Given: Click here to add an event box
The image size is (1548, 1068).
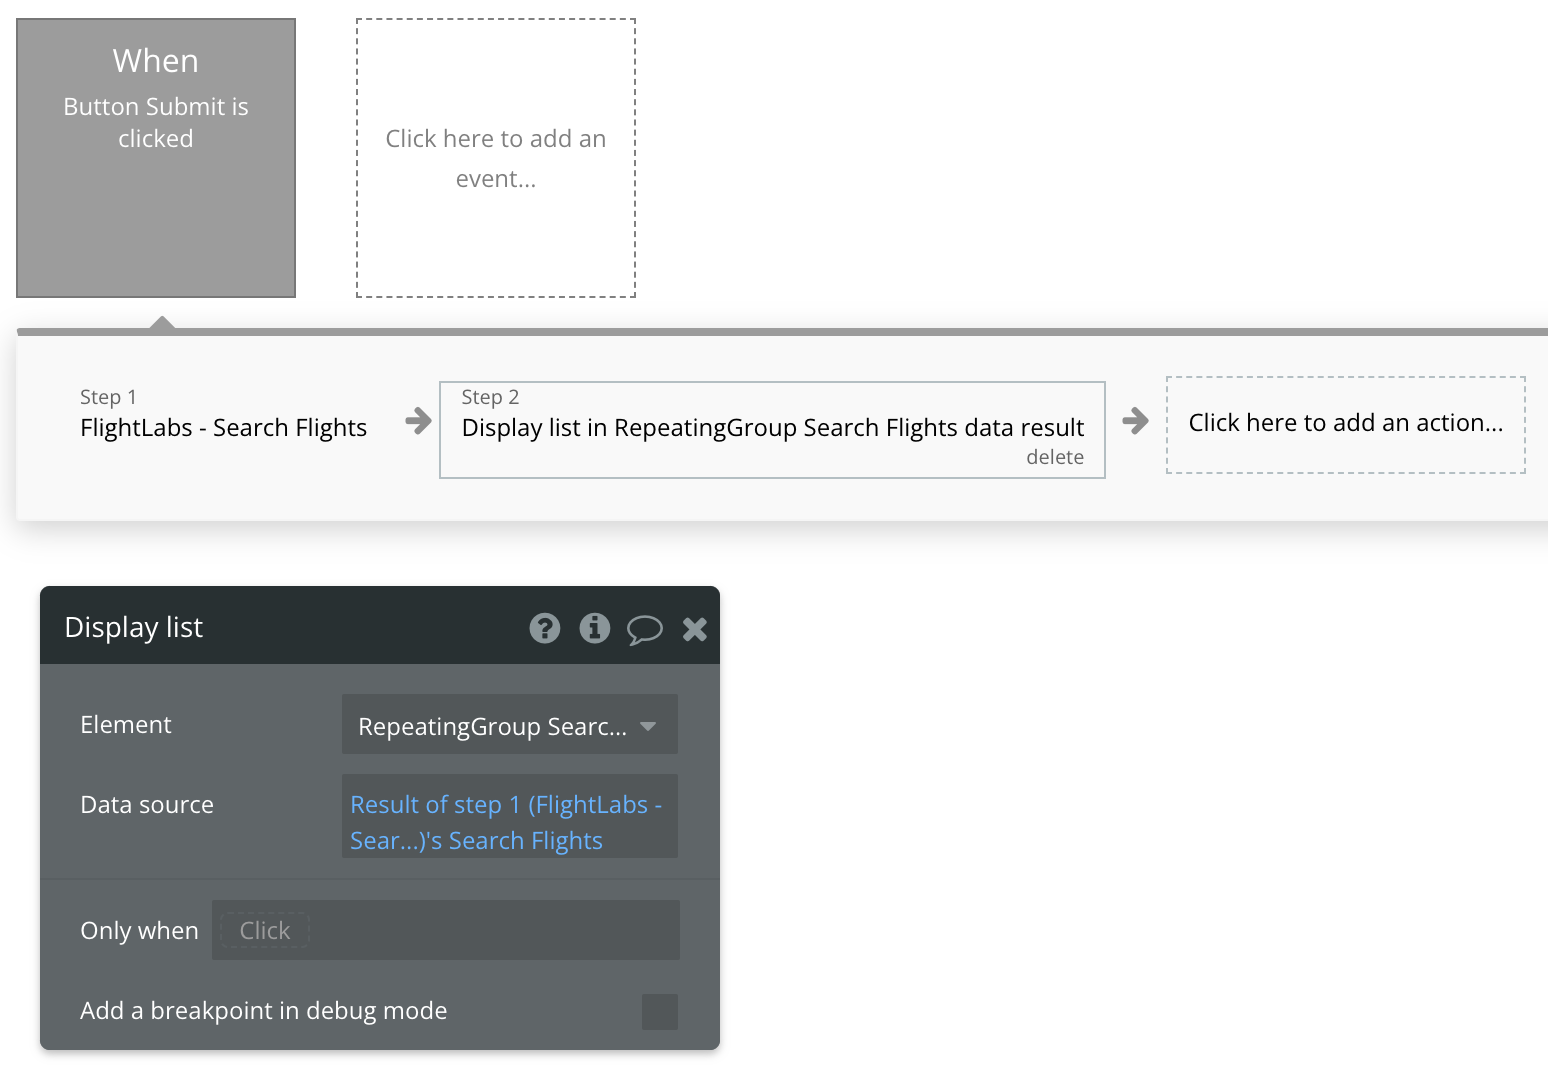Looking at the screenshot, I should click(496, 158).
